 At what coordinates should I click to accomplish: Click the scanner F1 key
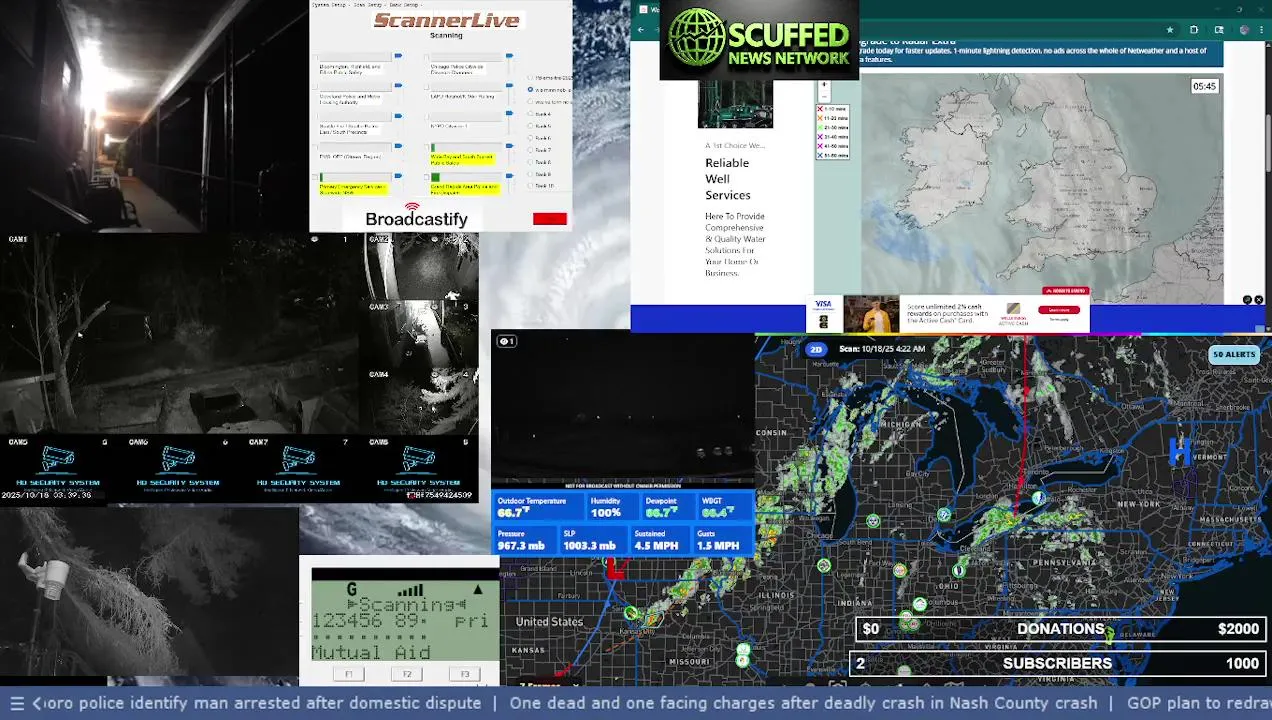349,675
